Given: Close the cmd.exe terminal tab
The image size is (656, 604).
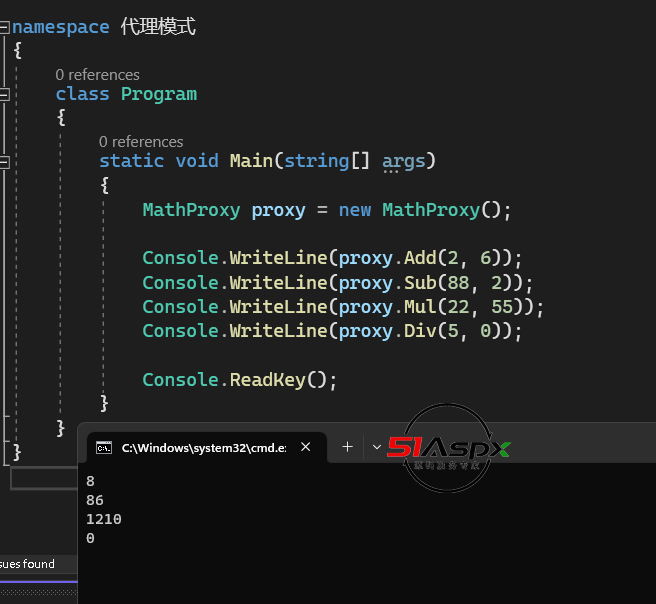Looking at the screenshot, I should pyautogui.click(x=306, y=447).
